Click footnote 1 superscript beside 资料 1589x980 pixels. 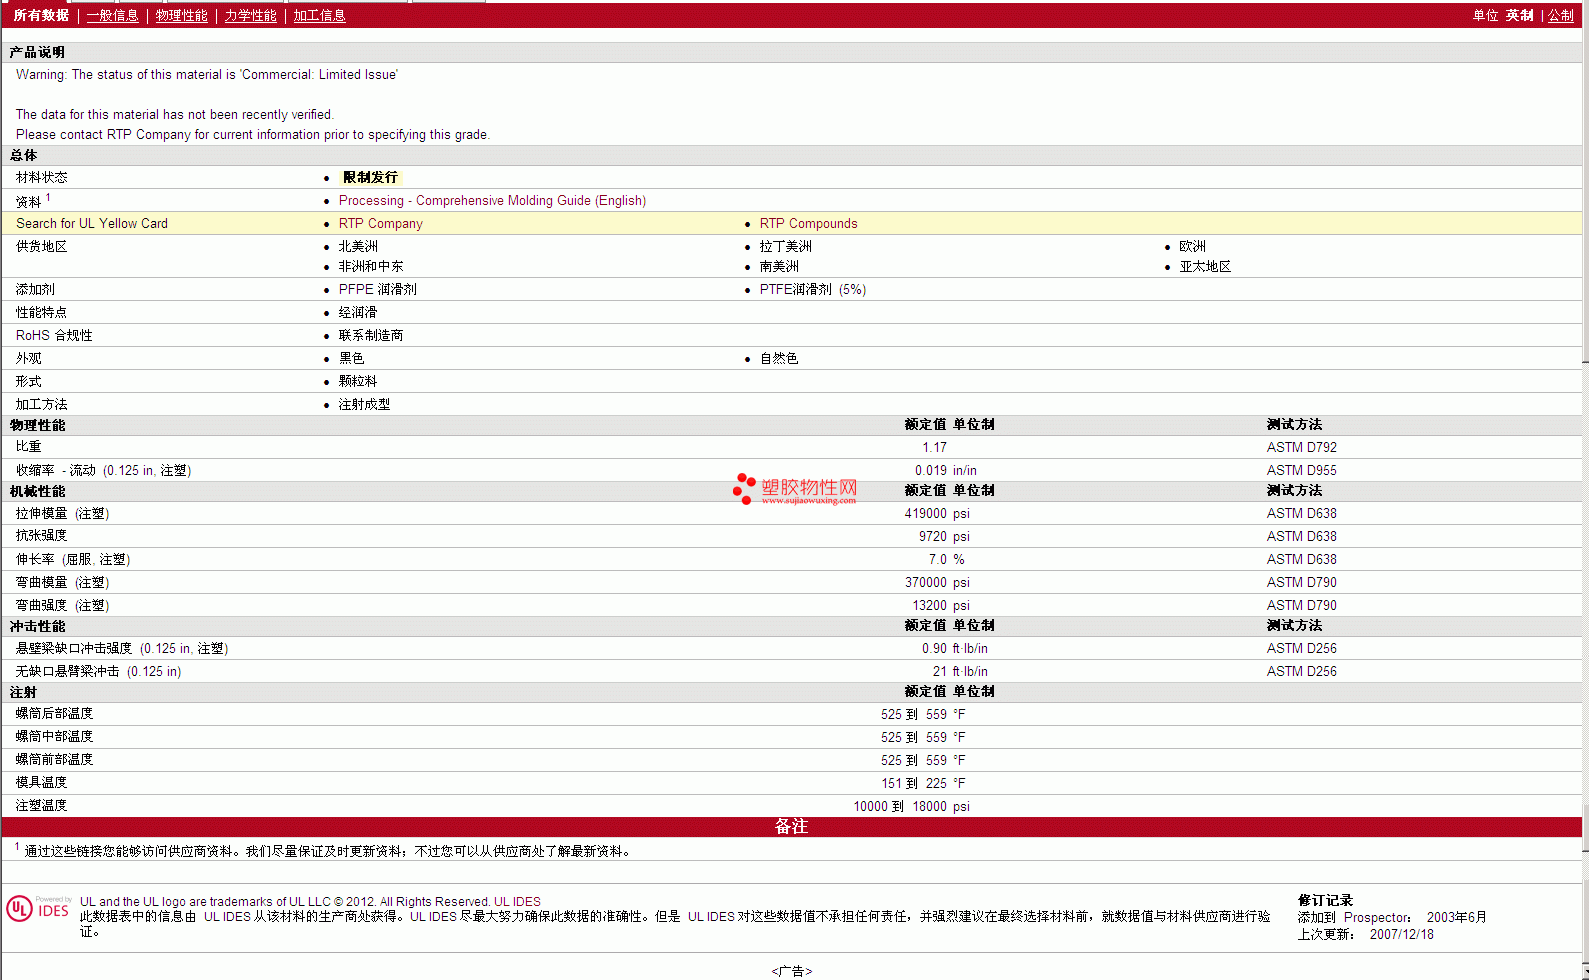48,198
